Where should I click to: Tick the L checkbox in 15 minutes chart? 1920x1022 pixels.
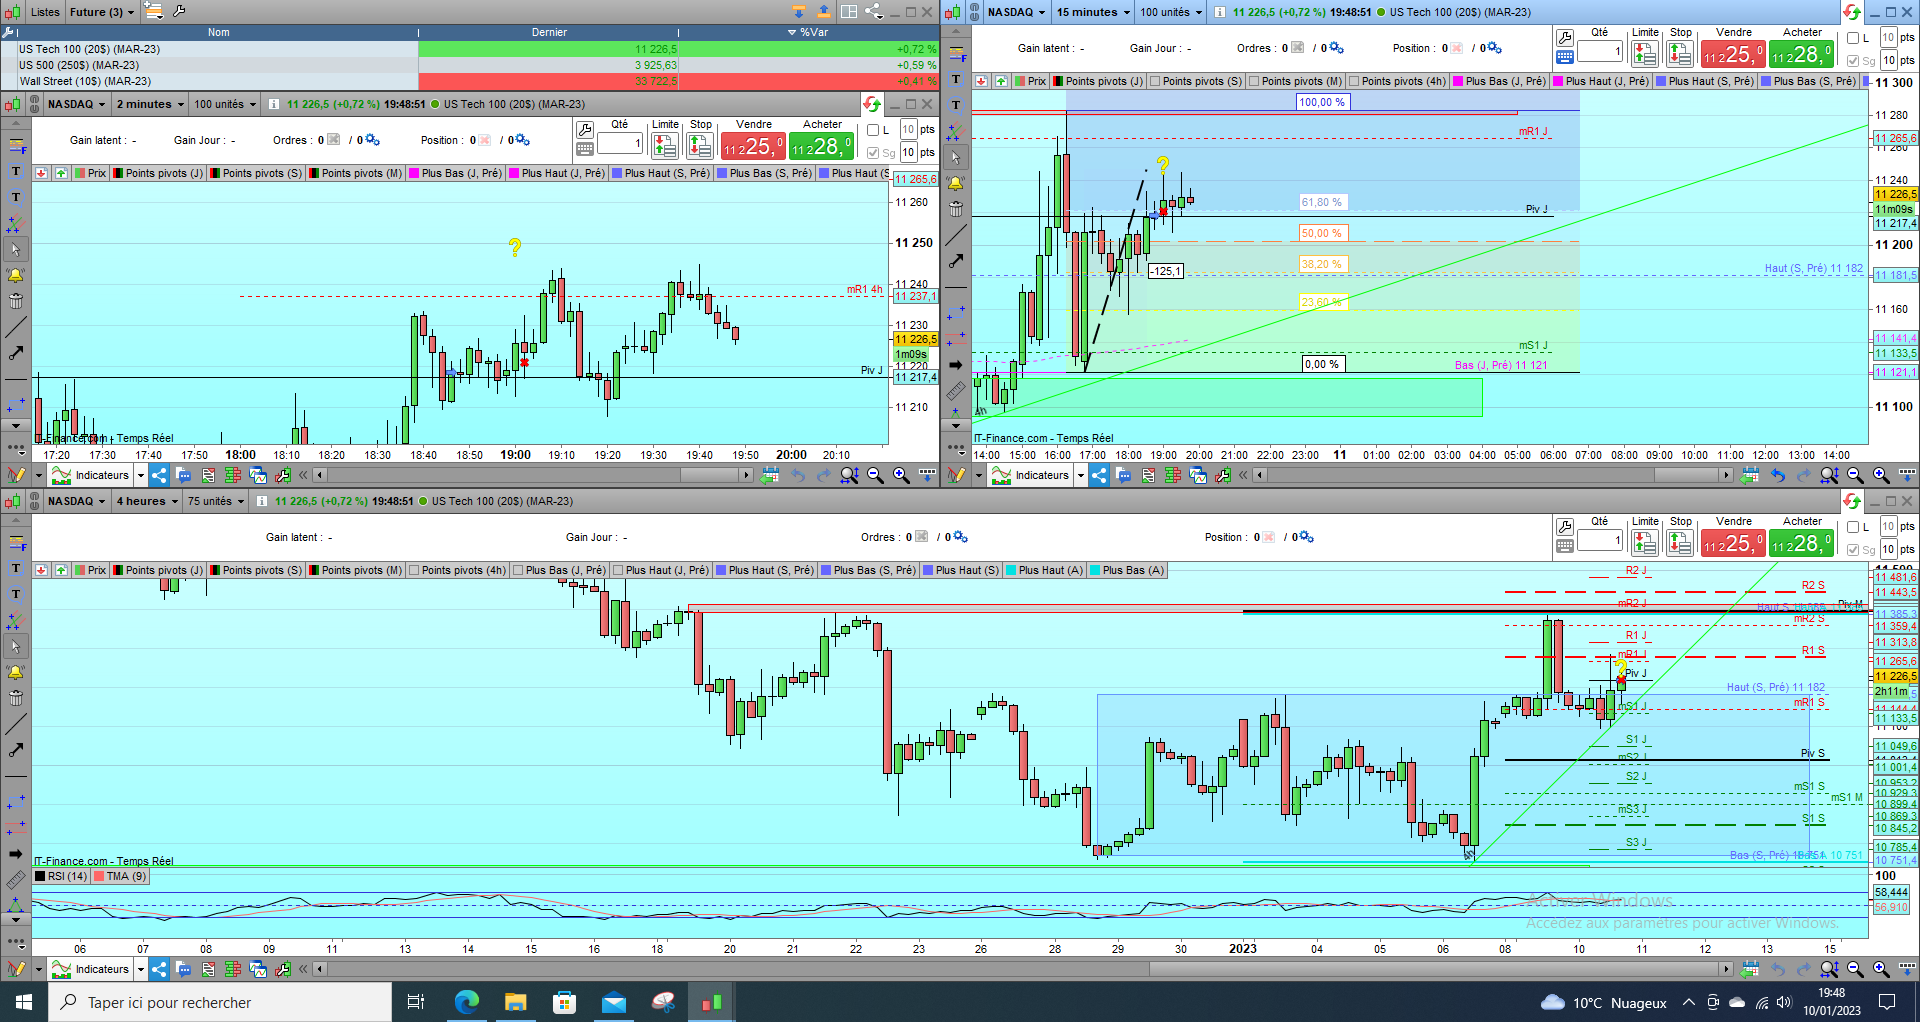click(1853, 38)
